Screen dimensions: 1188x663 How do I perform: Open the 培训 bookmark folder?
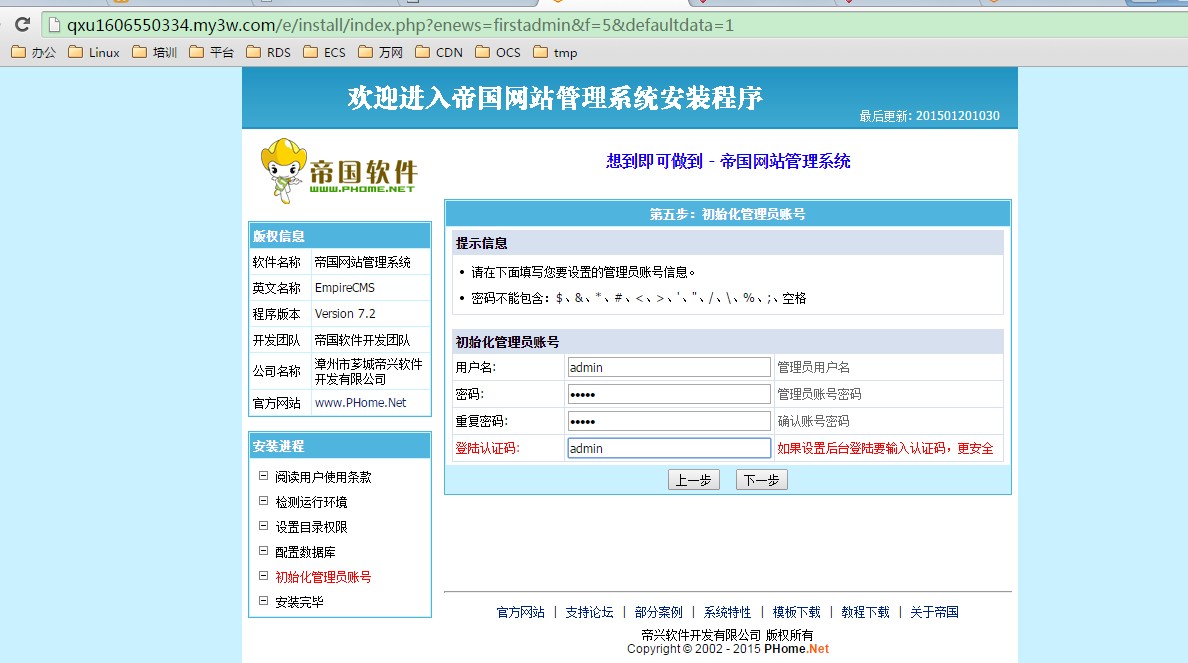(x=154, y=52)
